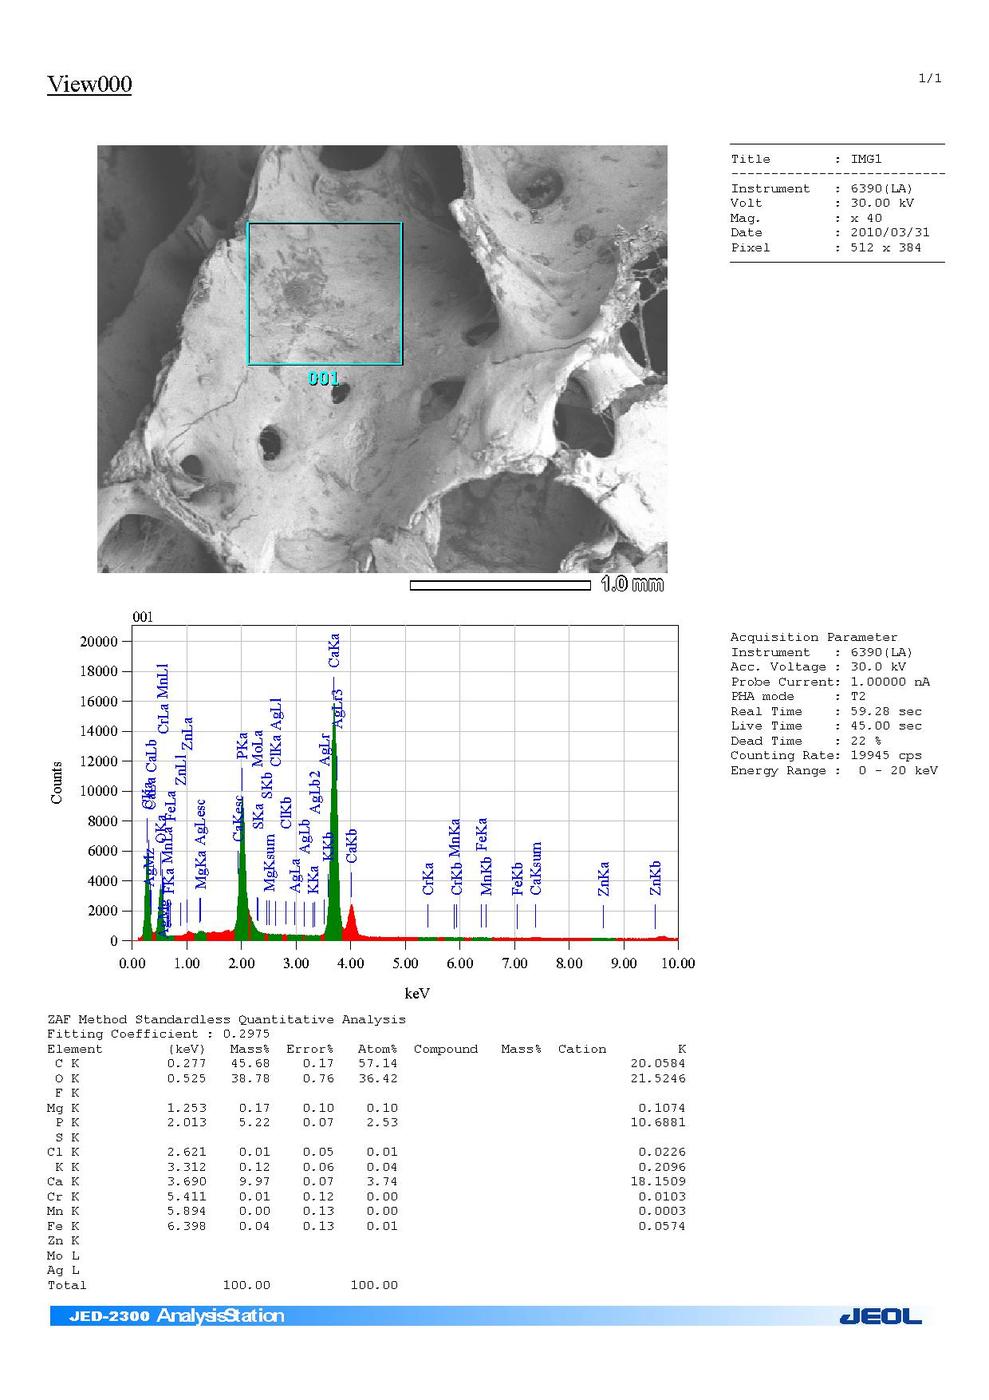Viewport: 989px width, 1400px height.
Task: Click the FeKa marker label on spectrum
Action: coord(482,835)
